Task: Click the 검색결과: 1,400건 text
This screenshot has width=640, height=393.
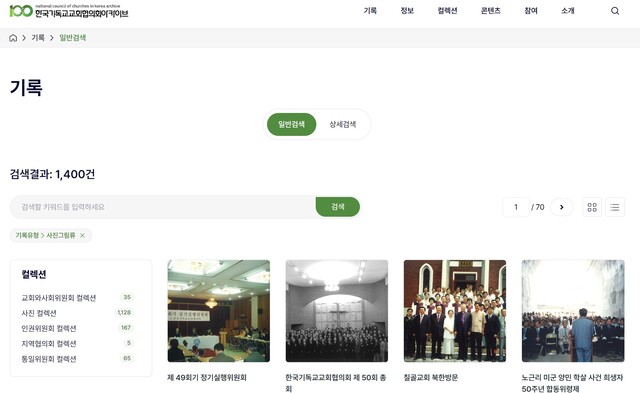Action: (x=52, y=174)
